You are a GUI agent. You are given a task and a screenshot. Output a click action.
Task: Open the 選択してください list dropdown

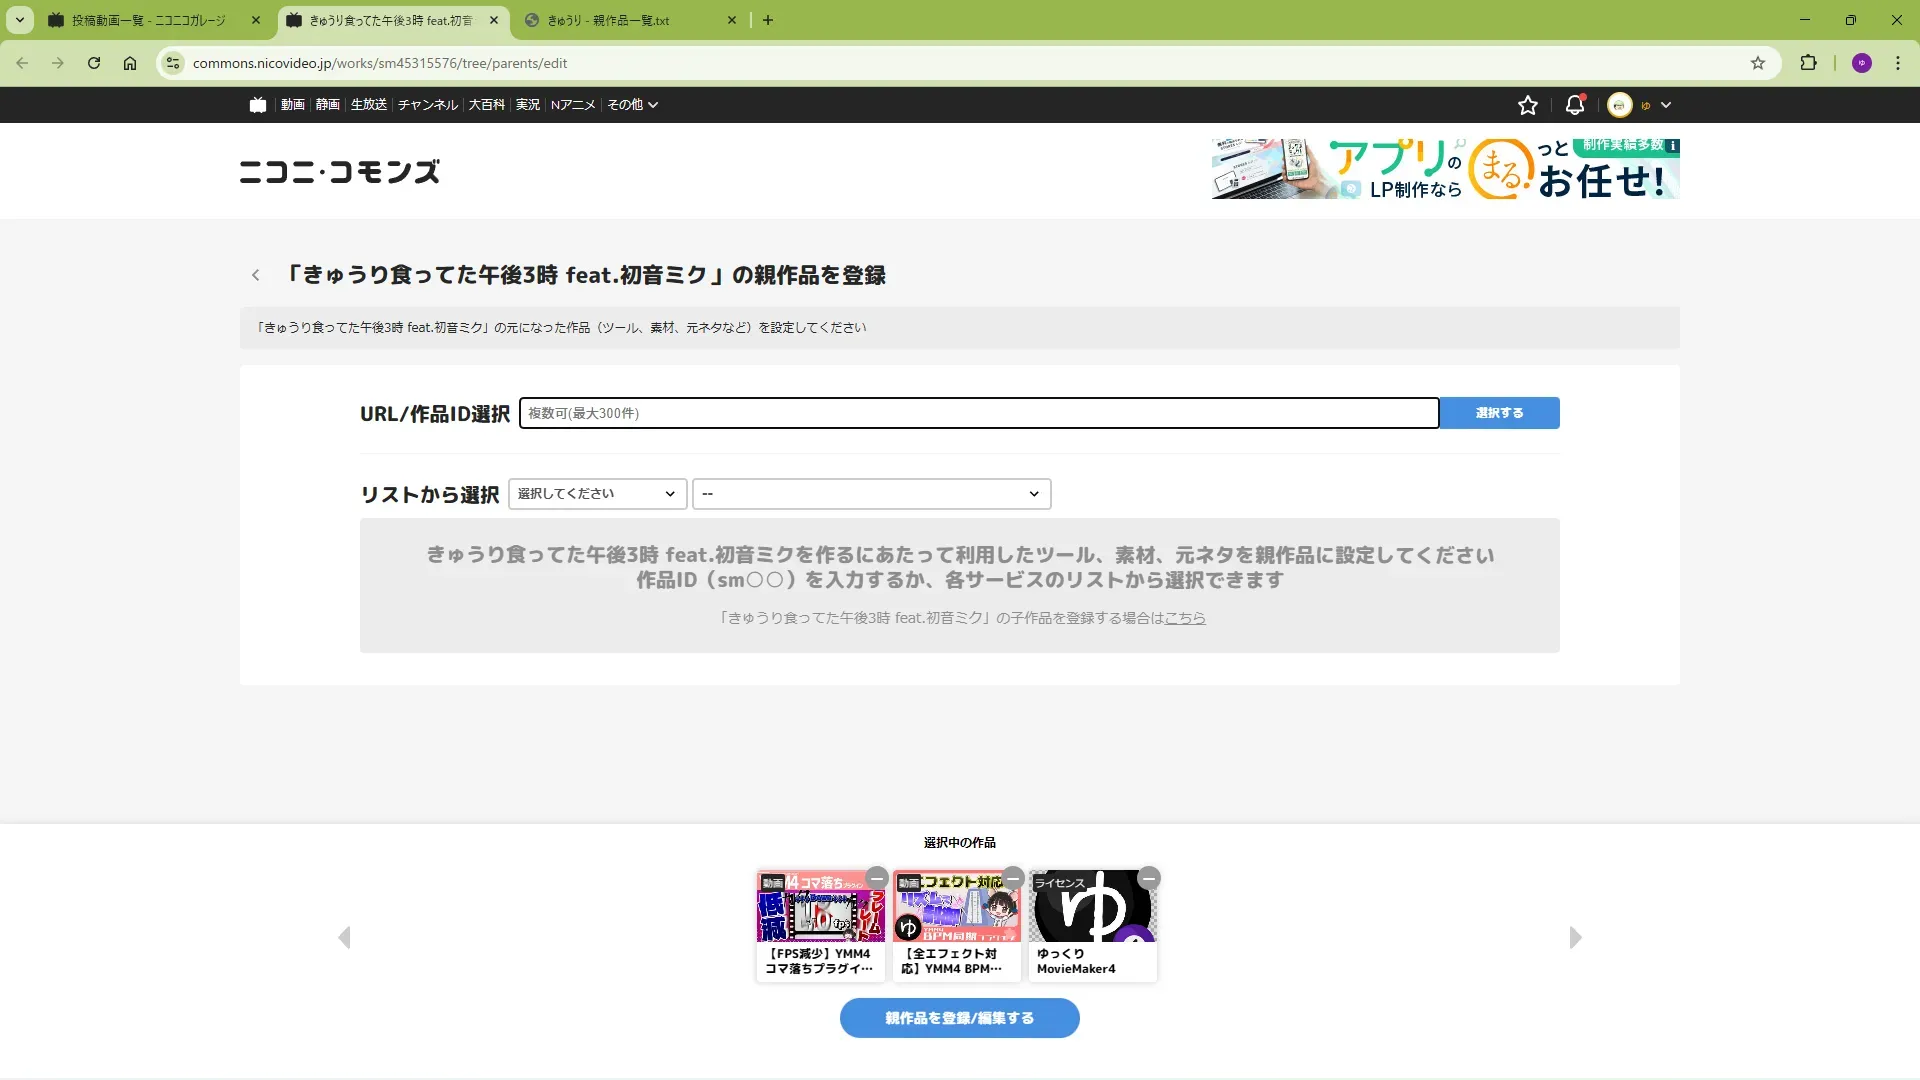[597, 494]
